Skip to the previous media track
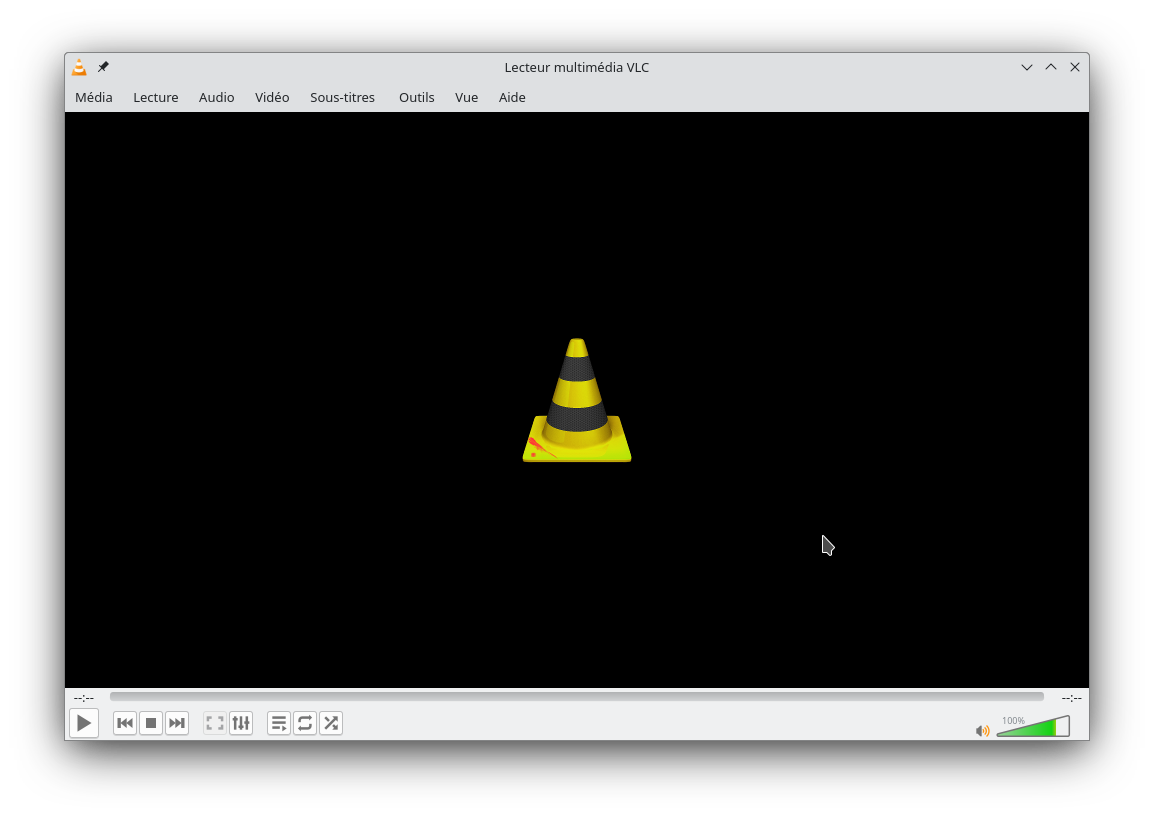The image size is (1154, 817). click(x=125, y=723)
